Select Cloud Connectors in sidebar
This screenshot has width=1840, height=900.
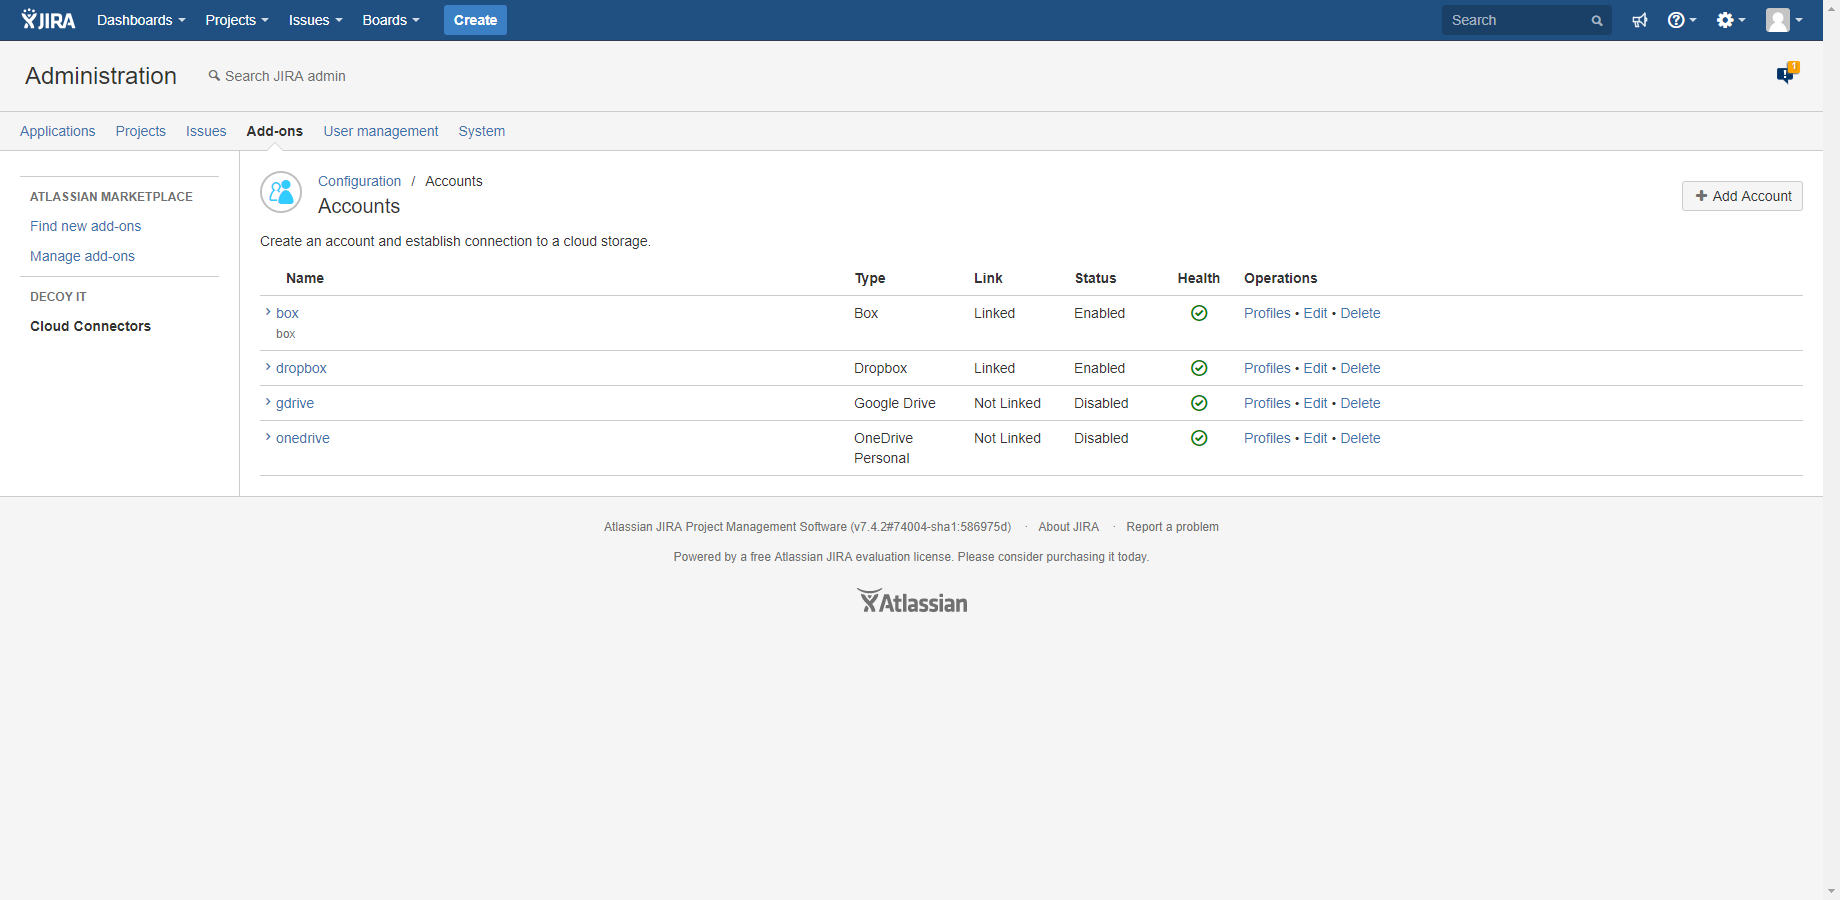(x=91, y=326)
